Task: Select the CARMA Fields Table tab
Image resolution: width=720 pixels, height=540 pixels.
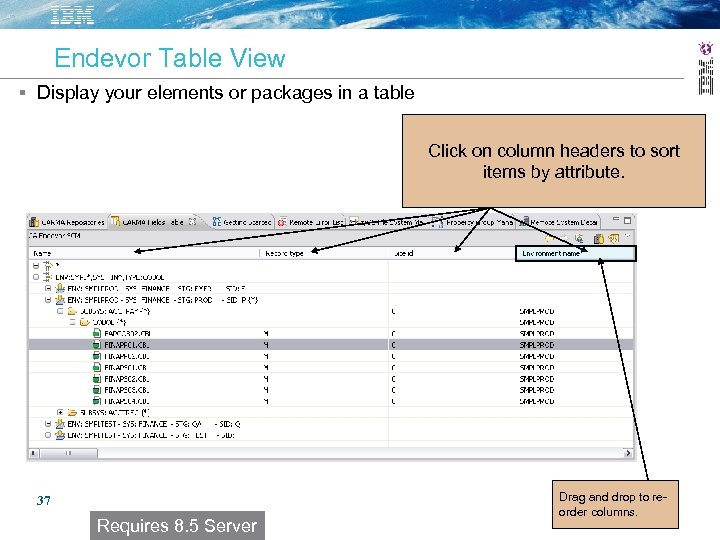Action: click(x=153, y=222)
